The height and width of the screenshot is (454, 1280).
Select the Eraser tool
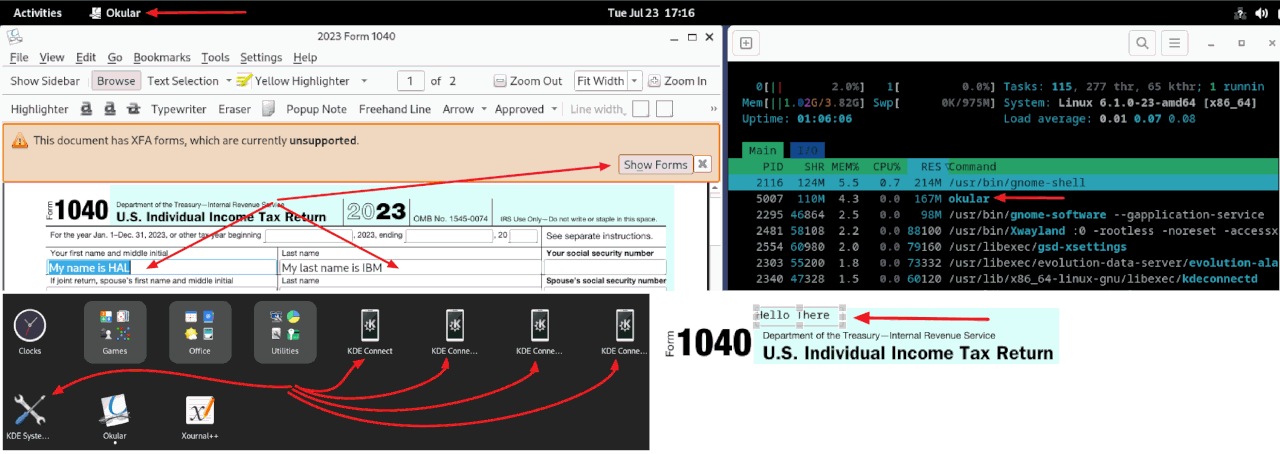(x=235, y=109)
